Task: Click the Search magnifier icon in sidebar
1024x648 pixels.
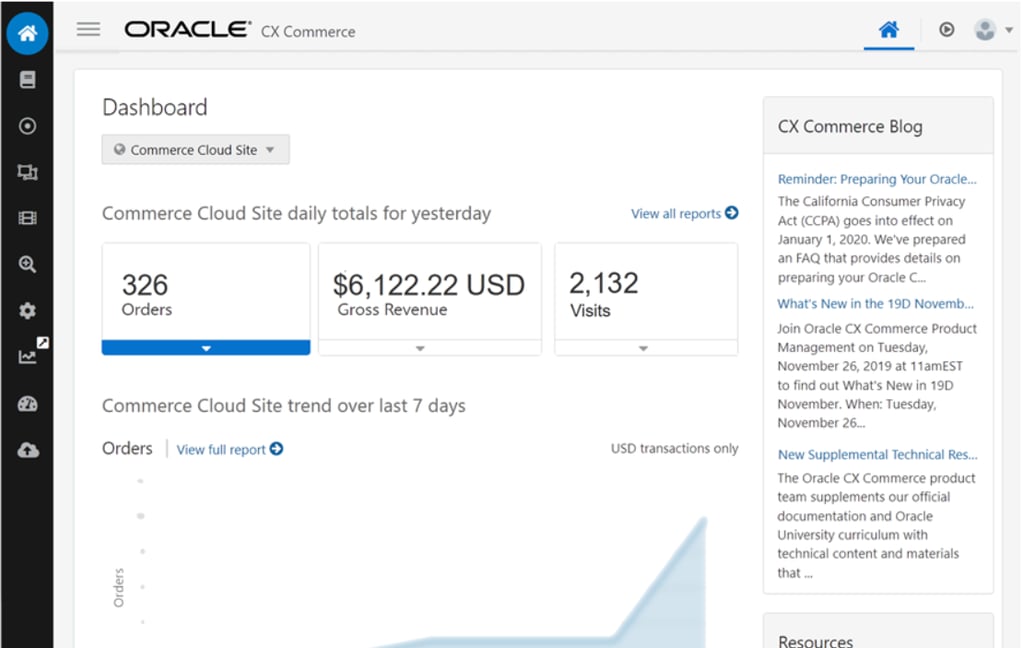Action: tap(27, 264)
